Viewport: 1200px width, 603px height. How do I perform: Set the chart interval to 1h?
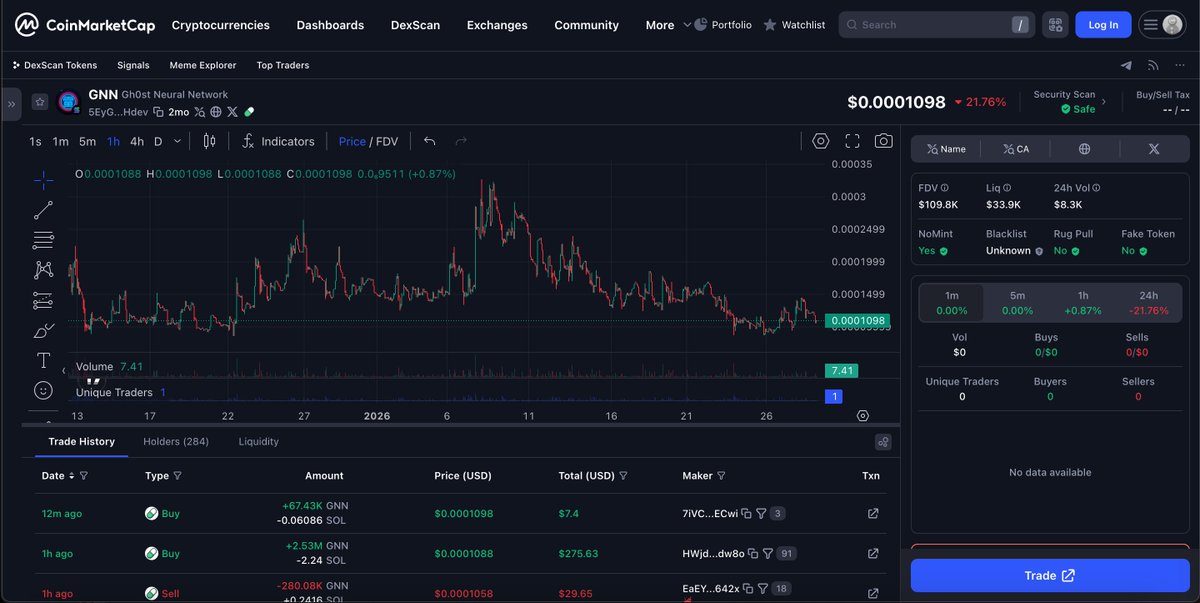(113, 141)
